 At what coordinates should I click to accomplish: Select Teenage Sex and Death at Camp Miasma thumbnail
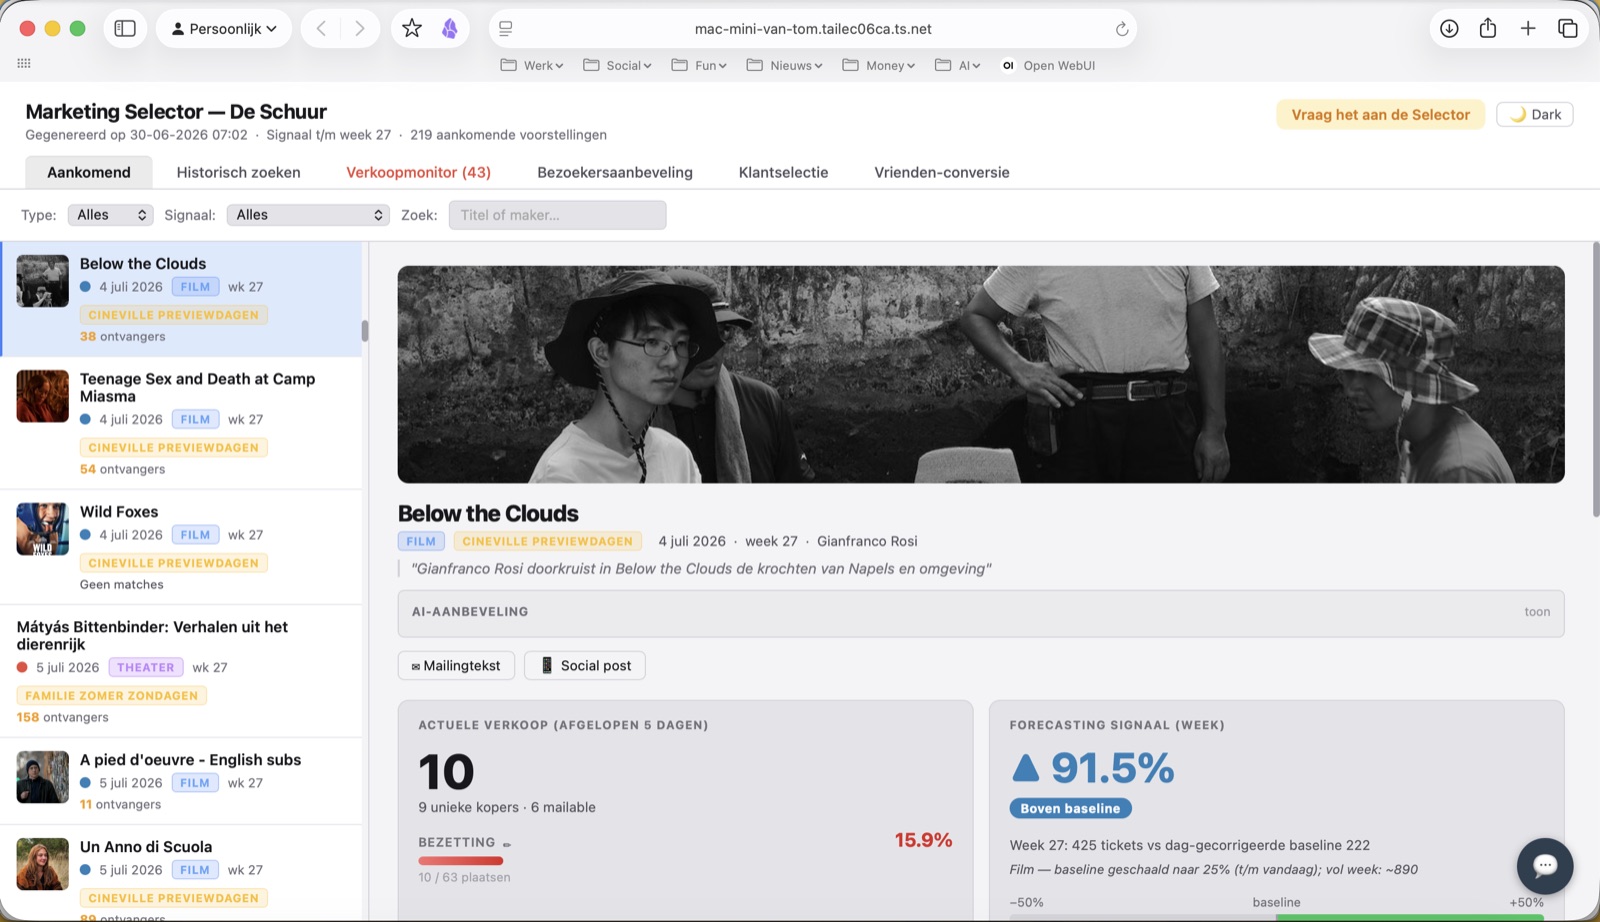point(42,396)
